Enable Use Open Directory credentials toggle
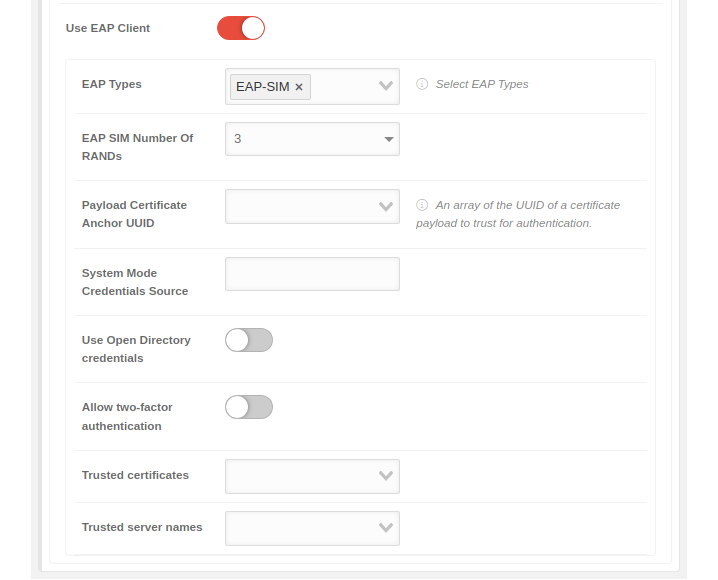 [x=249, y=340]
